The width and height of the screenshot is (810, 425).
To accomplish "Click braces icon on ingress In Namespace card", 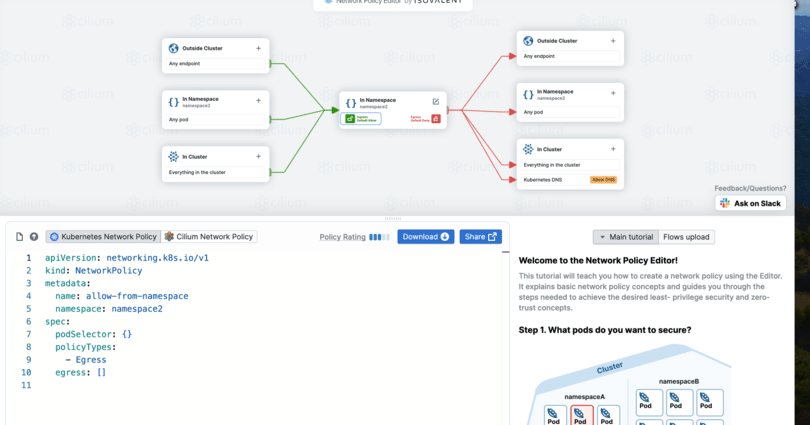I will pyautogui.click(x=174, y=102).
